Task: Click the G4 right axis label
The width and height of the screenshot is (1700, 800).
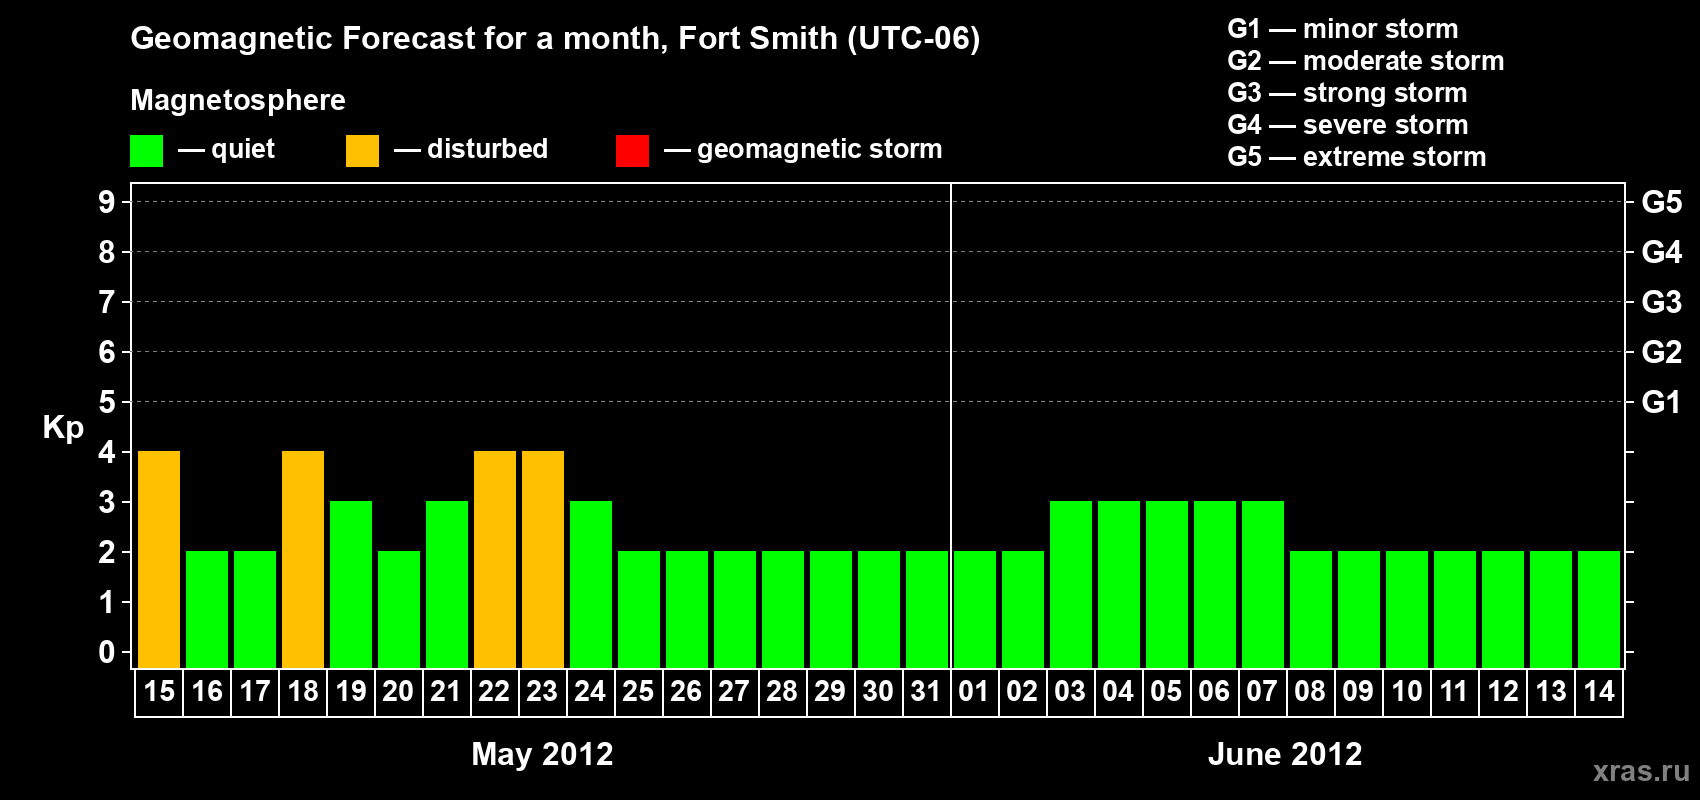Action: (x=1662, y=252)
